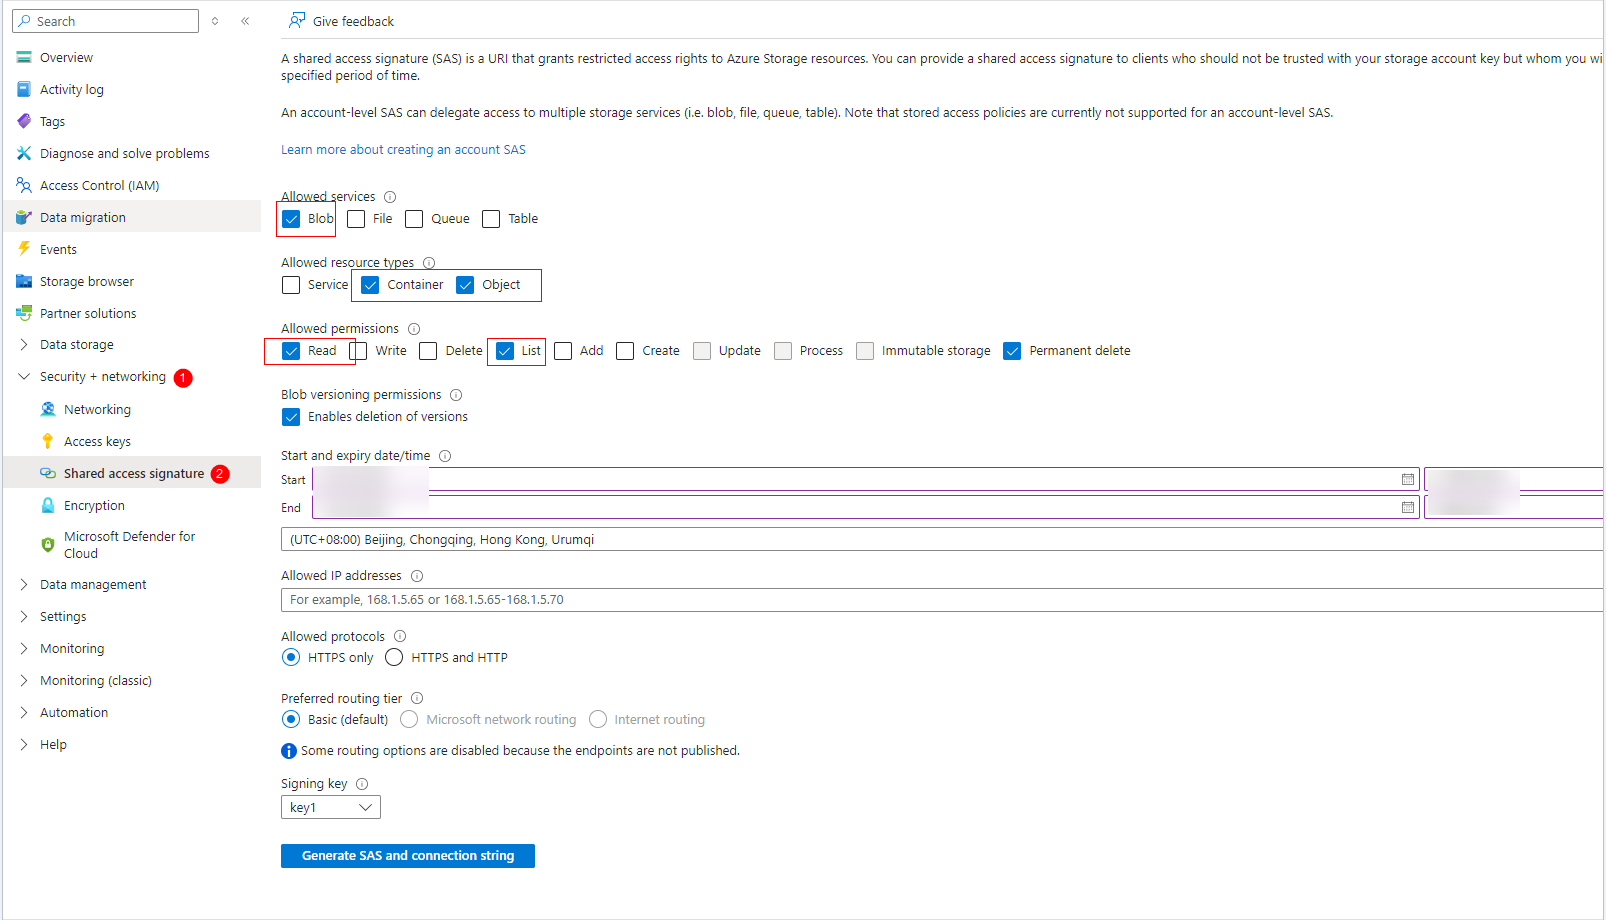Click info icon next to Allowed resource types
This screenshot has height=920, width=1606.
[x=429, y=263]
